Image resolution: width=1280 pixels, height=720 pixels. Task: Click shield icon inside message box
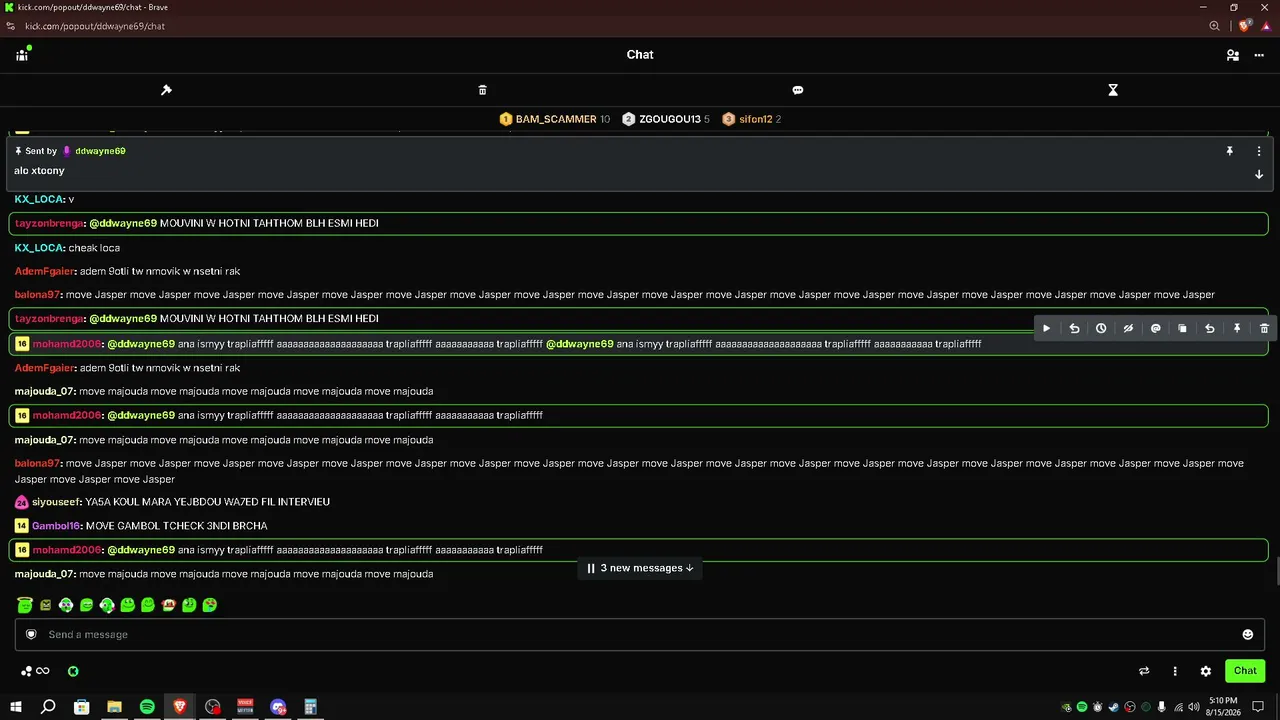pos(31,634)
